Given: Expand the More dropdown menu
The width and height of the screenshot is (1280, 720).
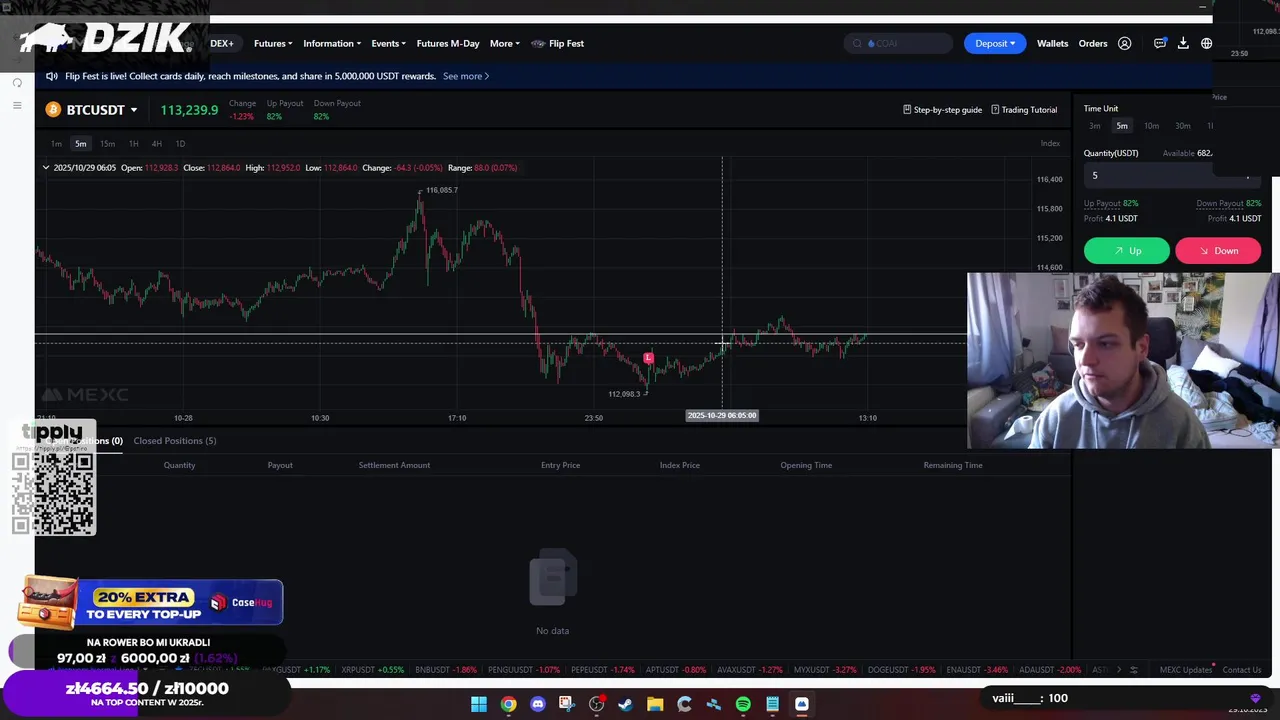Looking at the screenshot, I should [x=505, y=43].
